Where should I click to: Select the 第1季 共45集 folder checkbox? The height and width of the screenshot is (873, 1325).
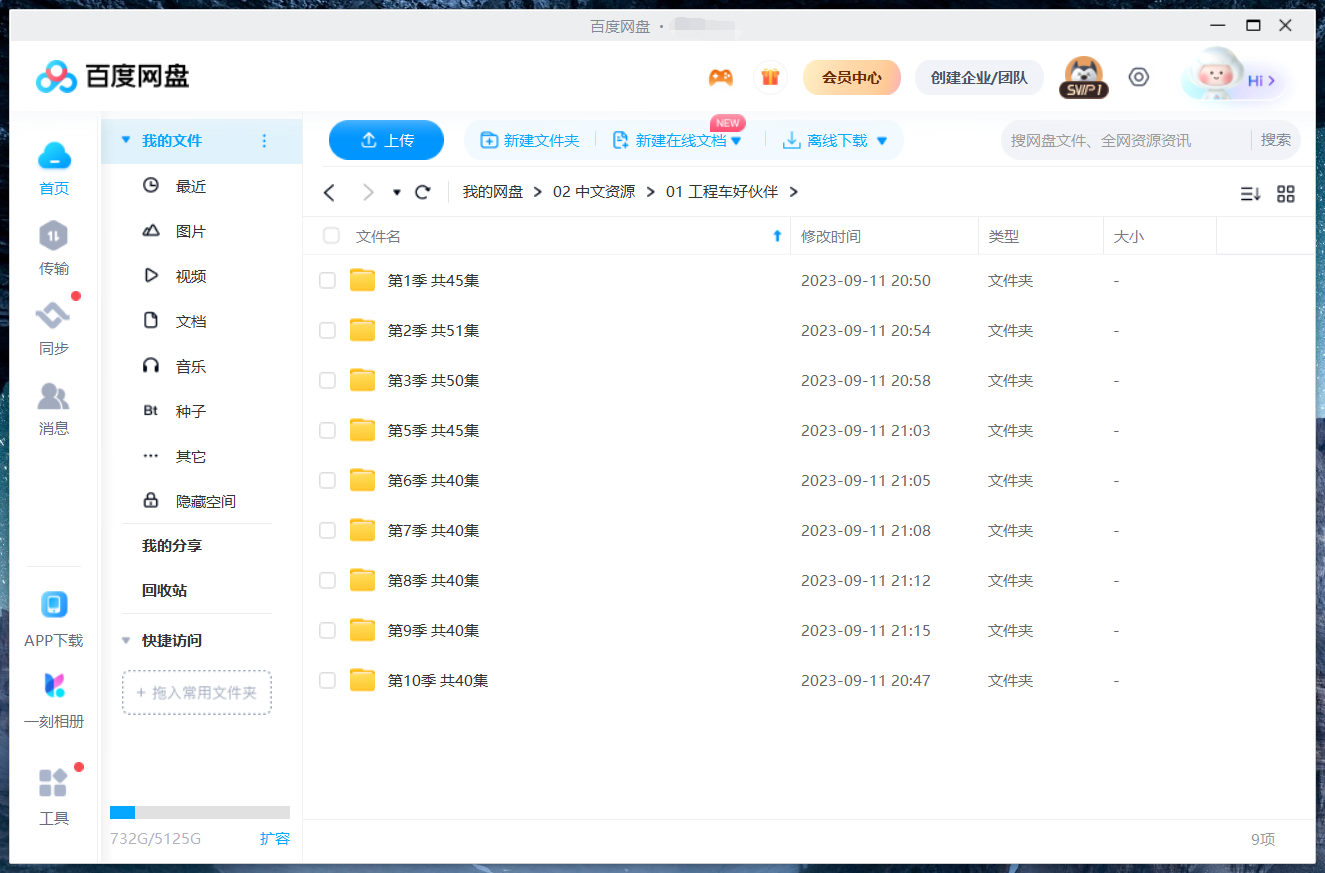pyautogui.click(x=327, y=280)
